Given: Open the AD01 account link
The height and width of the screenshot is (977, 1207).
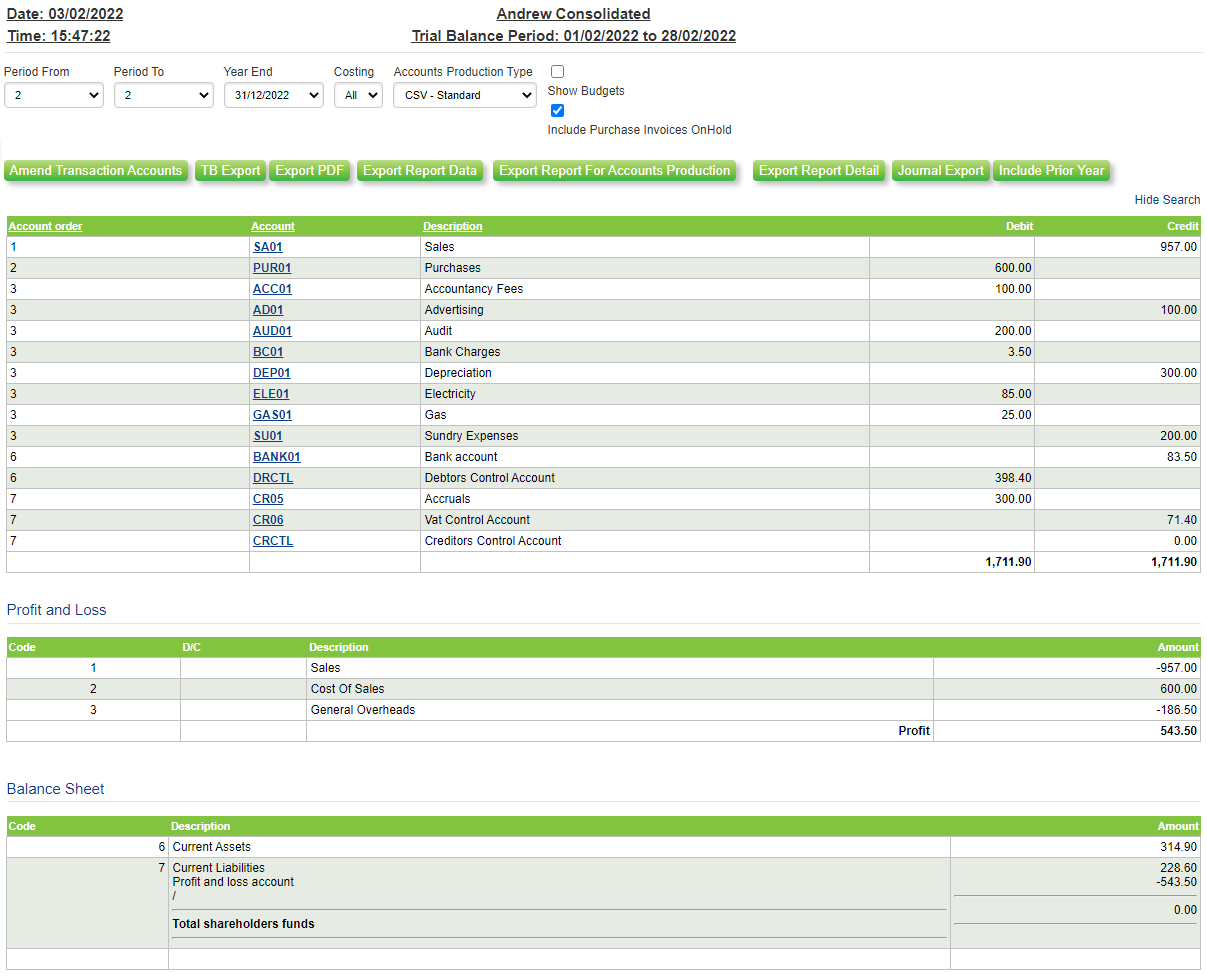Looking at the screenshot, I should click(x=268, y=310).
